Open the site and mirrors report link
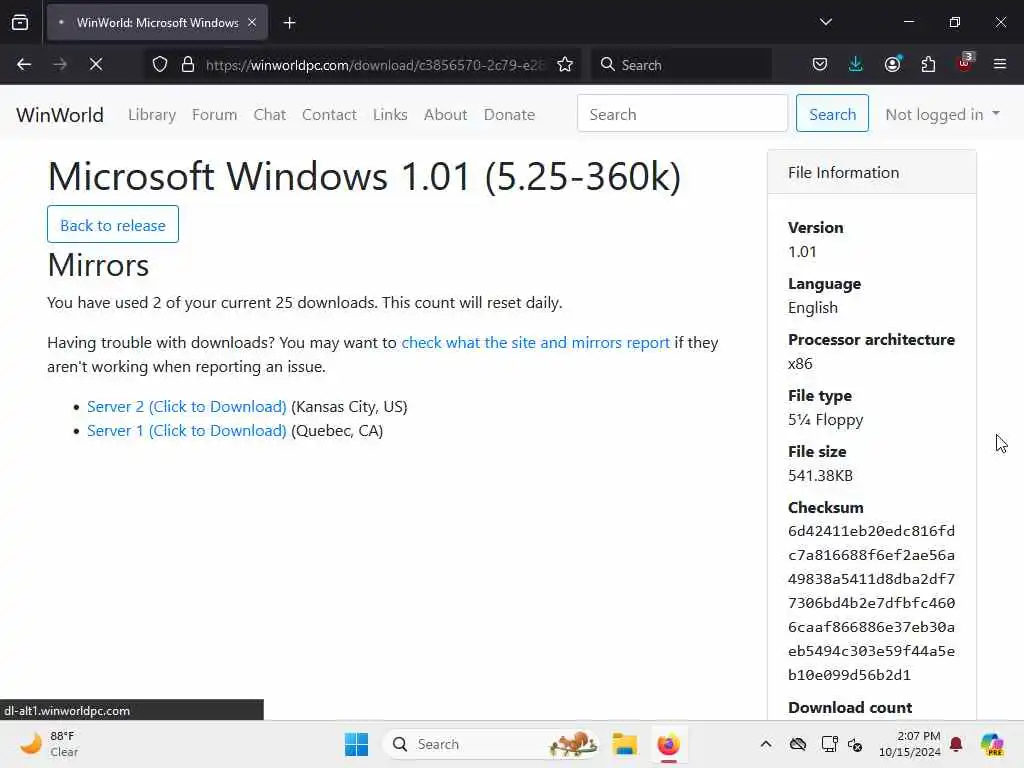 [536, 342]
